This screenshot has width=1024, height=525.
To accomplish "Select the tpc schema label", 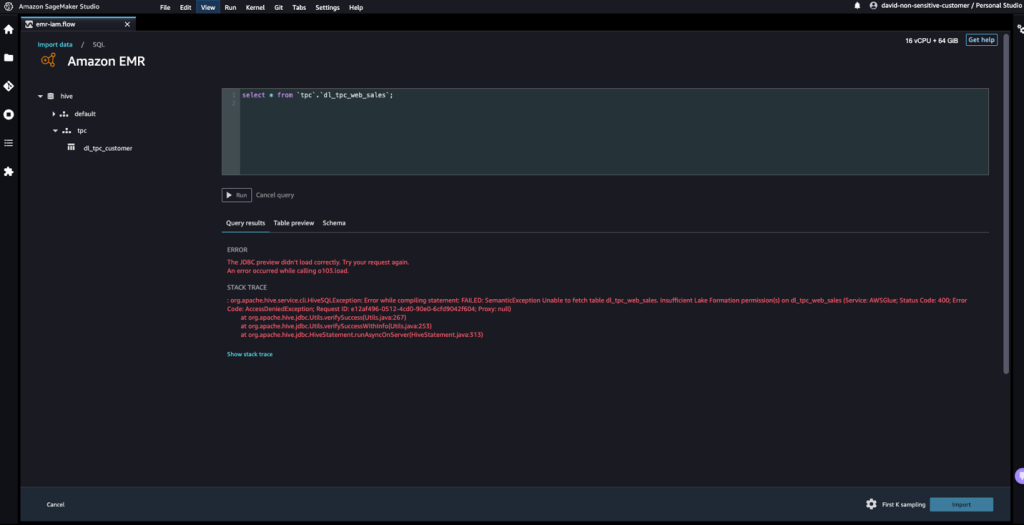I will (x=82, y=131).
